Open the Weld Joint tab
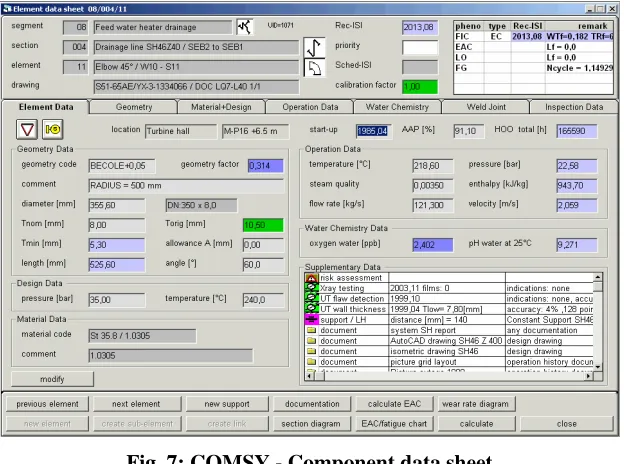 pyautogui.click(x=486, y=107)
